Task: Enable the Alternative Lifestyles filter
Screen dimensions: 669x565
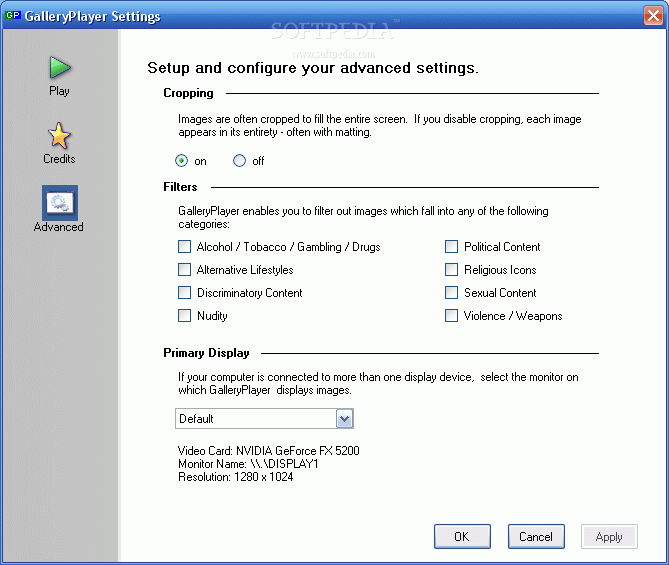Action: point(184,270)
